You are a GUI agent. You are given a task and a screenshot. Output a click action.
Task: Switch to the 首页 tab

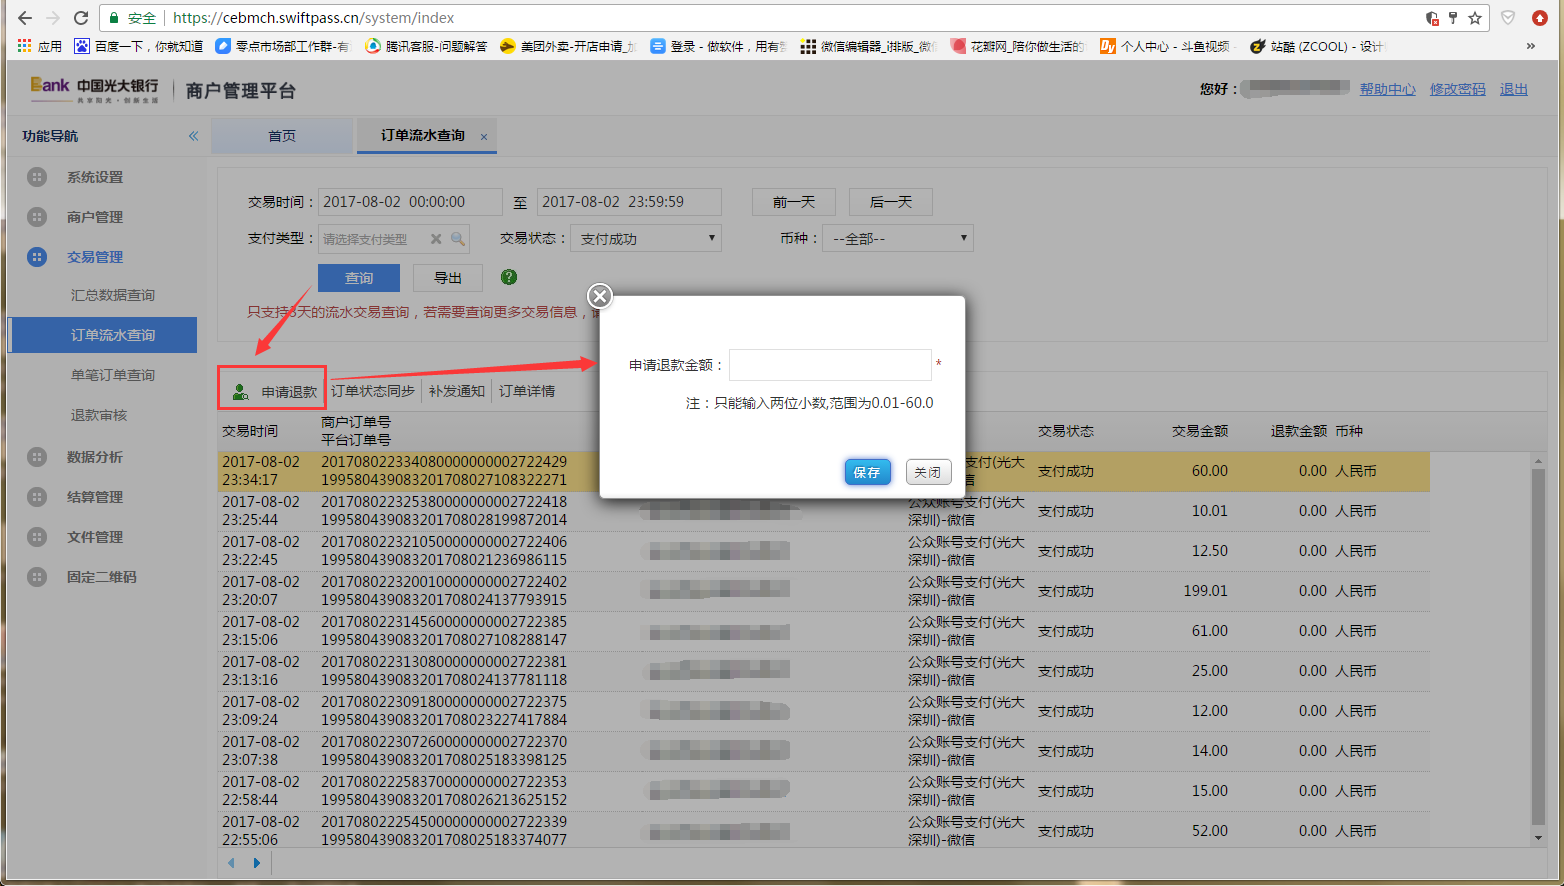click(x=282, y=136)
